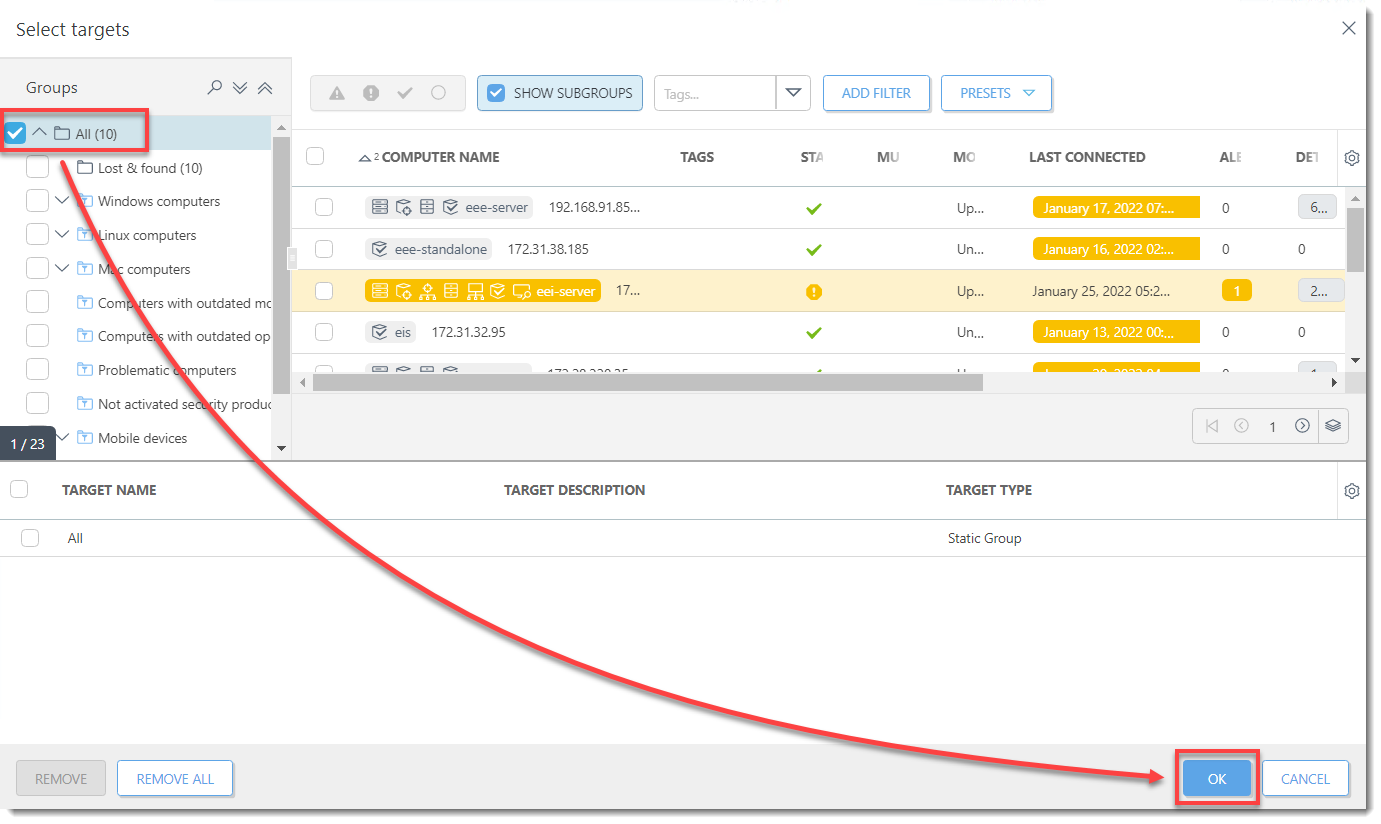
Task: Select Not activated security product group
Action: tap(185, 404)
